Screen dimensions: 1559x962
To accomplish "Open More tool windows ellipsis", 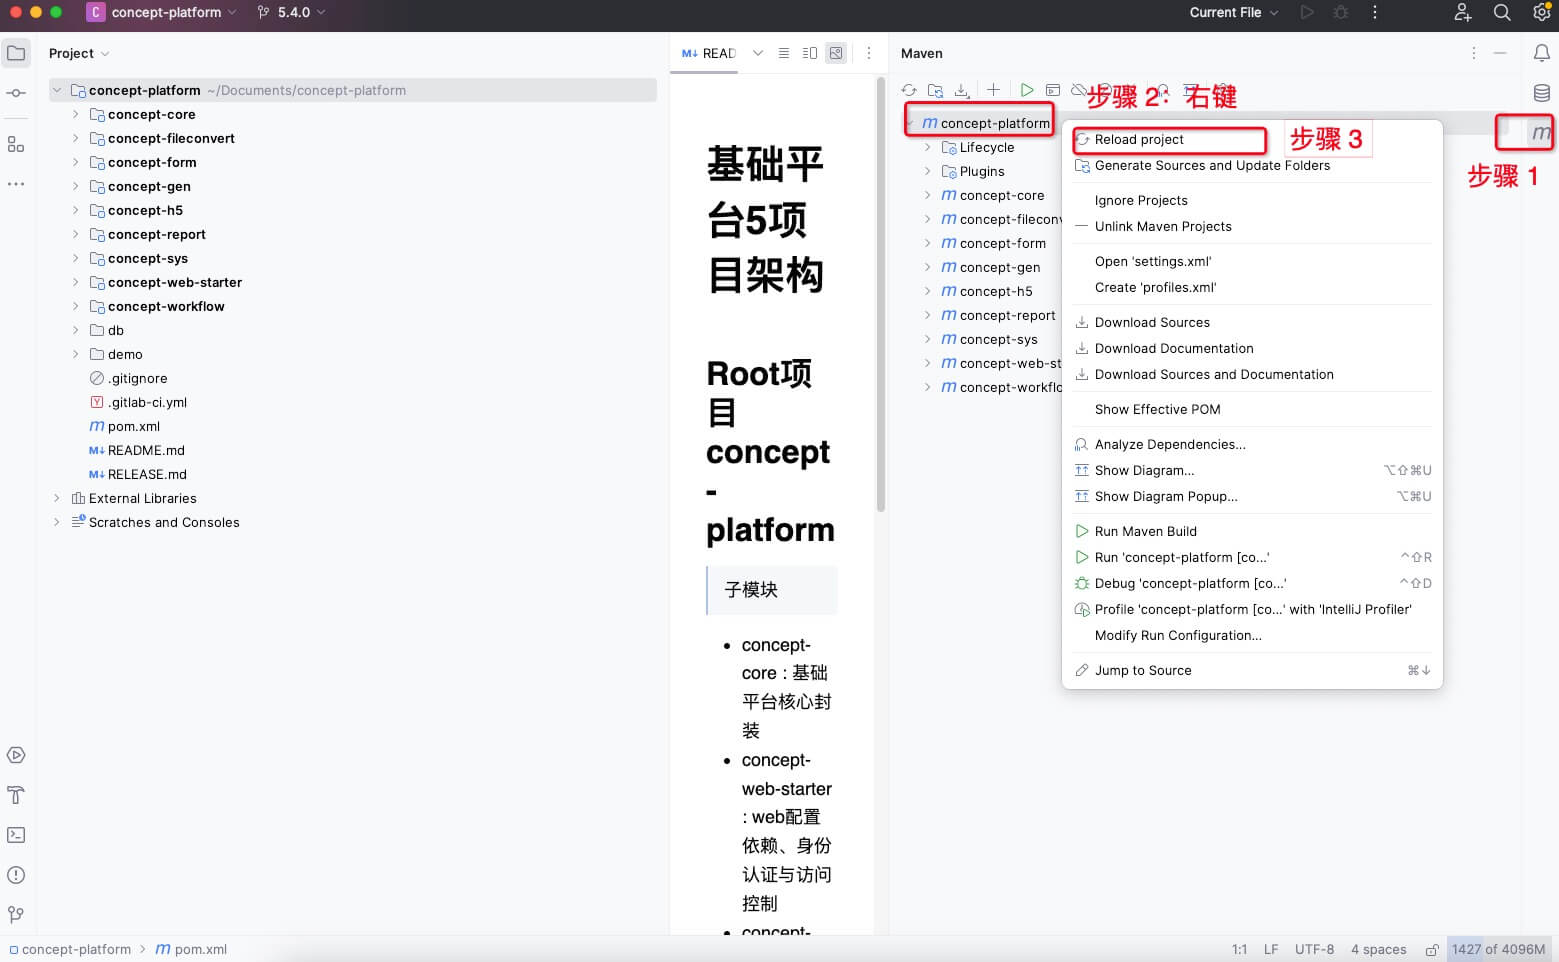I will [16, 184].
